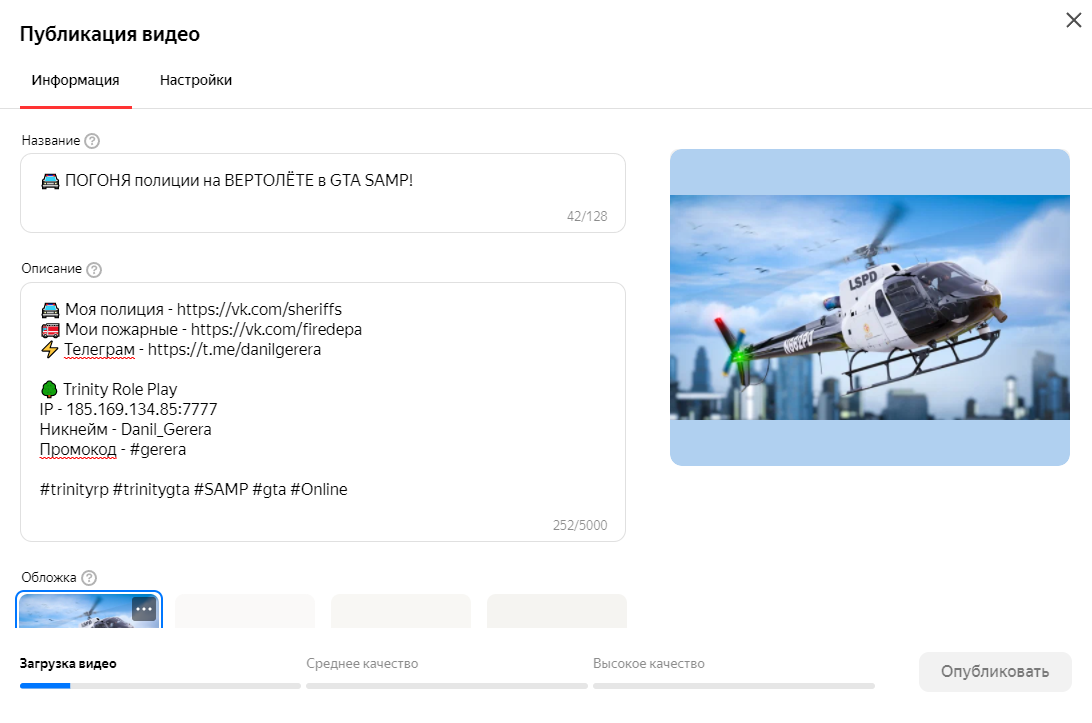The image size is (1092, 723).
Task: Click the police car emoji in title
Action: 50,181
